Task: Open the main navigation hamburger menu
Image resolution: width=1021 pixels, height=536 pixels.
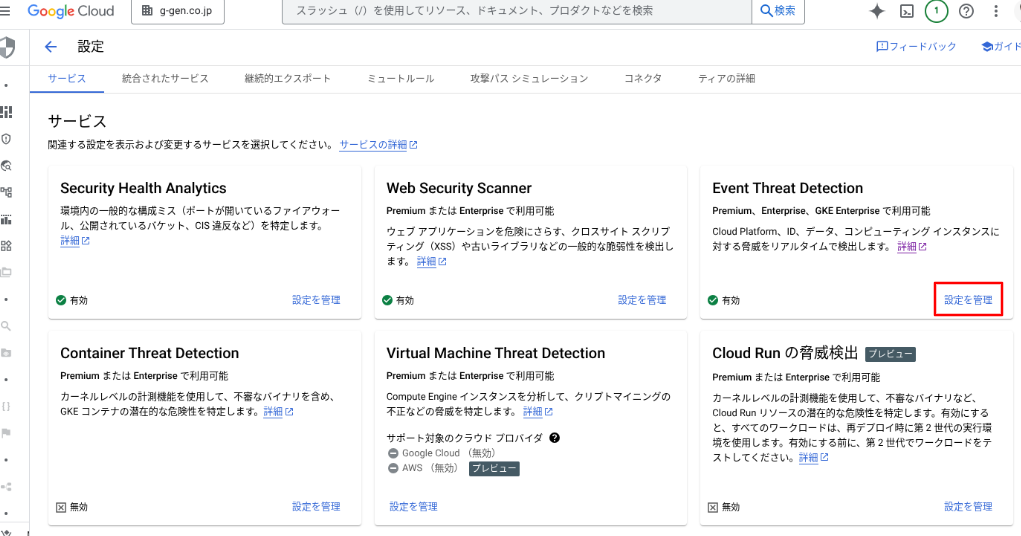Action: point(5,11)
